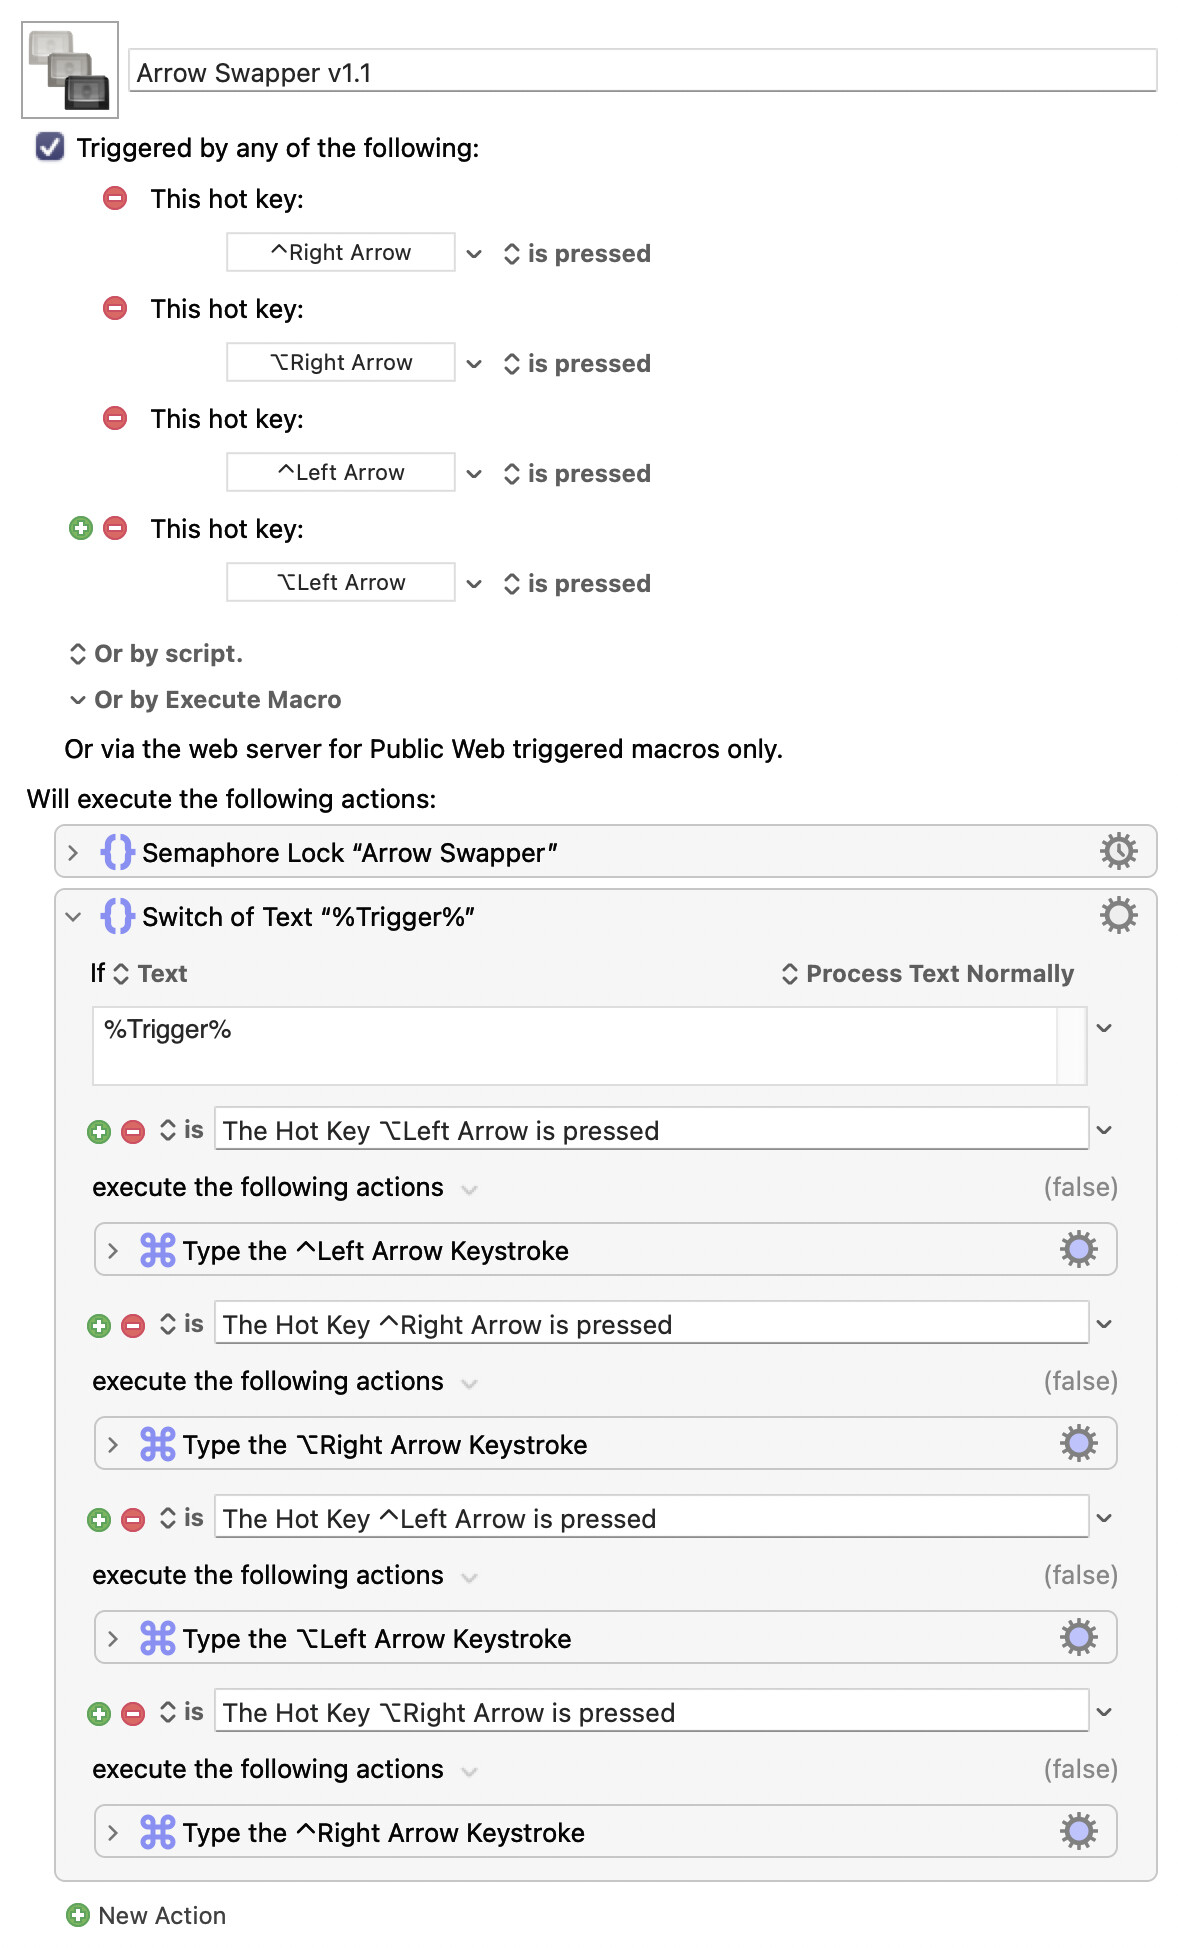Add a new trigger with green plus
This screenshot has width=1178, height=1948.
(81, 528)
